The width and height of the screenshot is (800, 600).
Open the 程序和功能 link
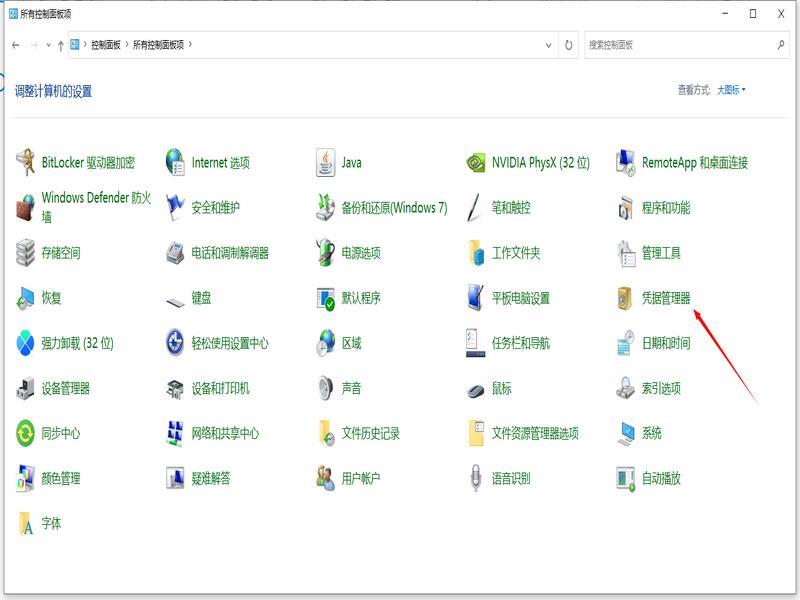tap(666, 208)
